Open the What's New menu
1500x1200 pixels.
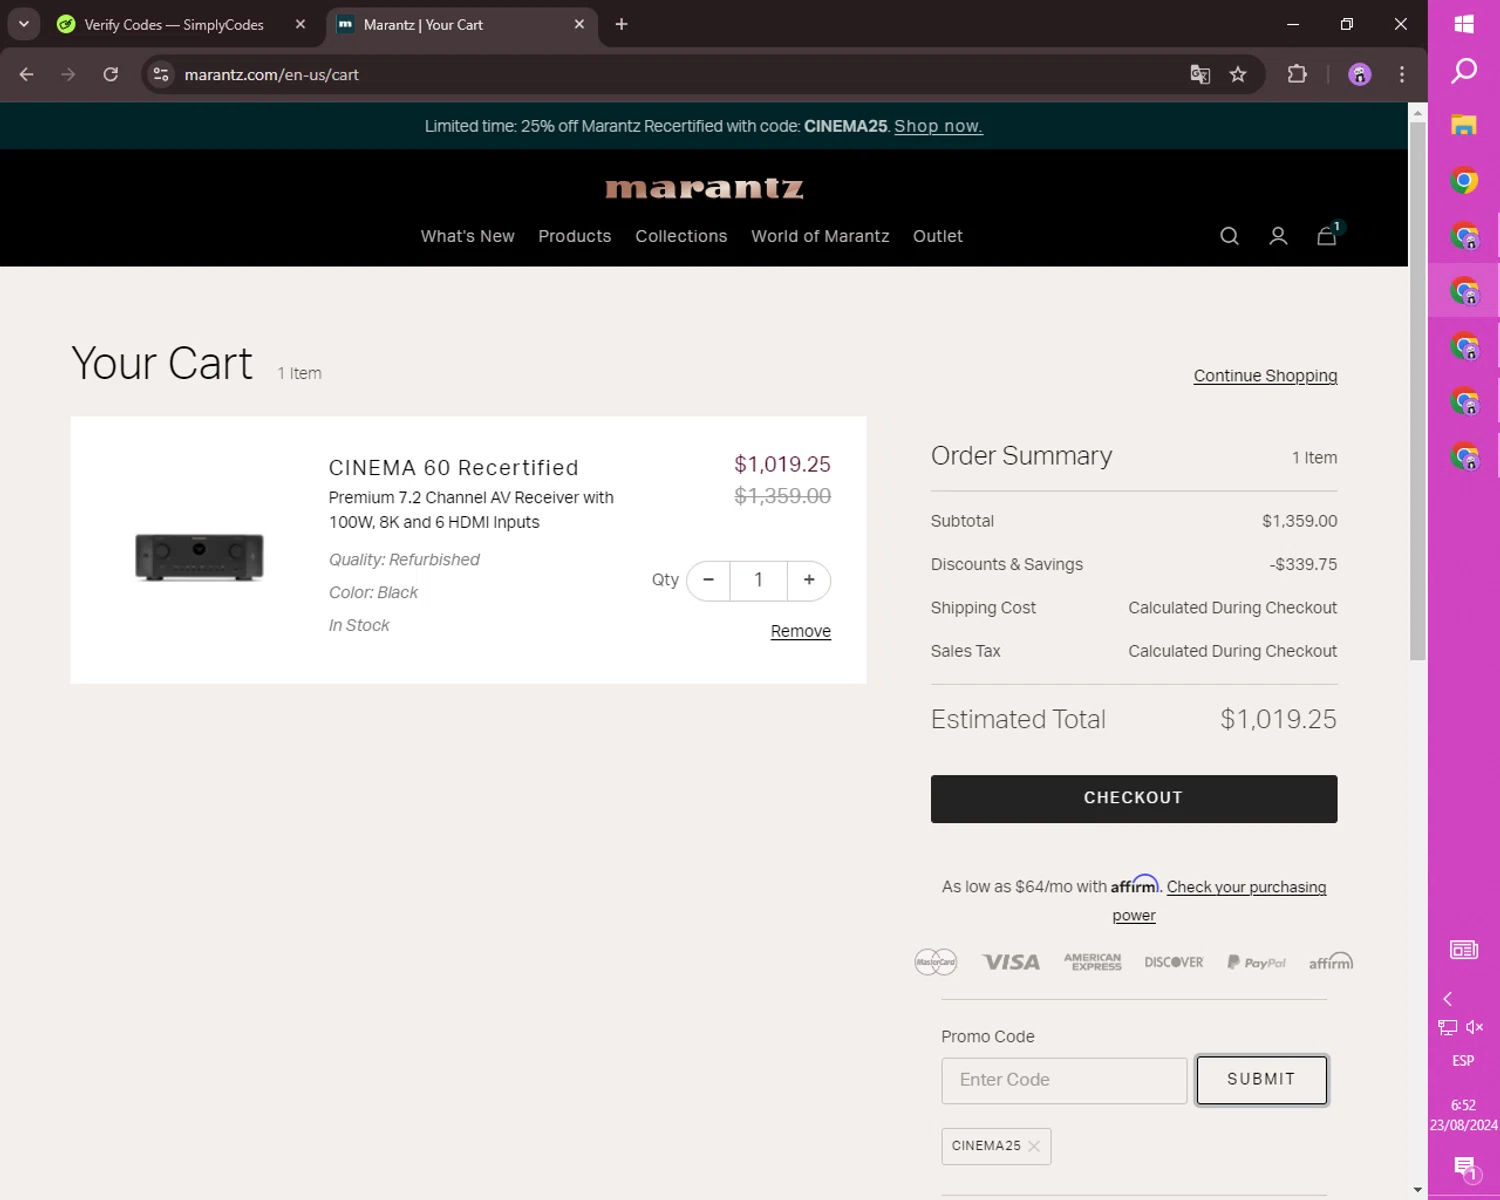point(467,236)
